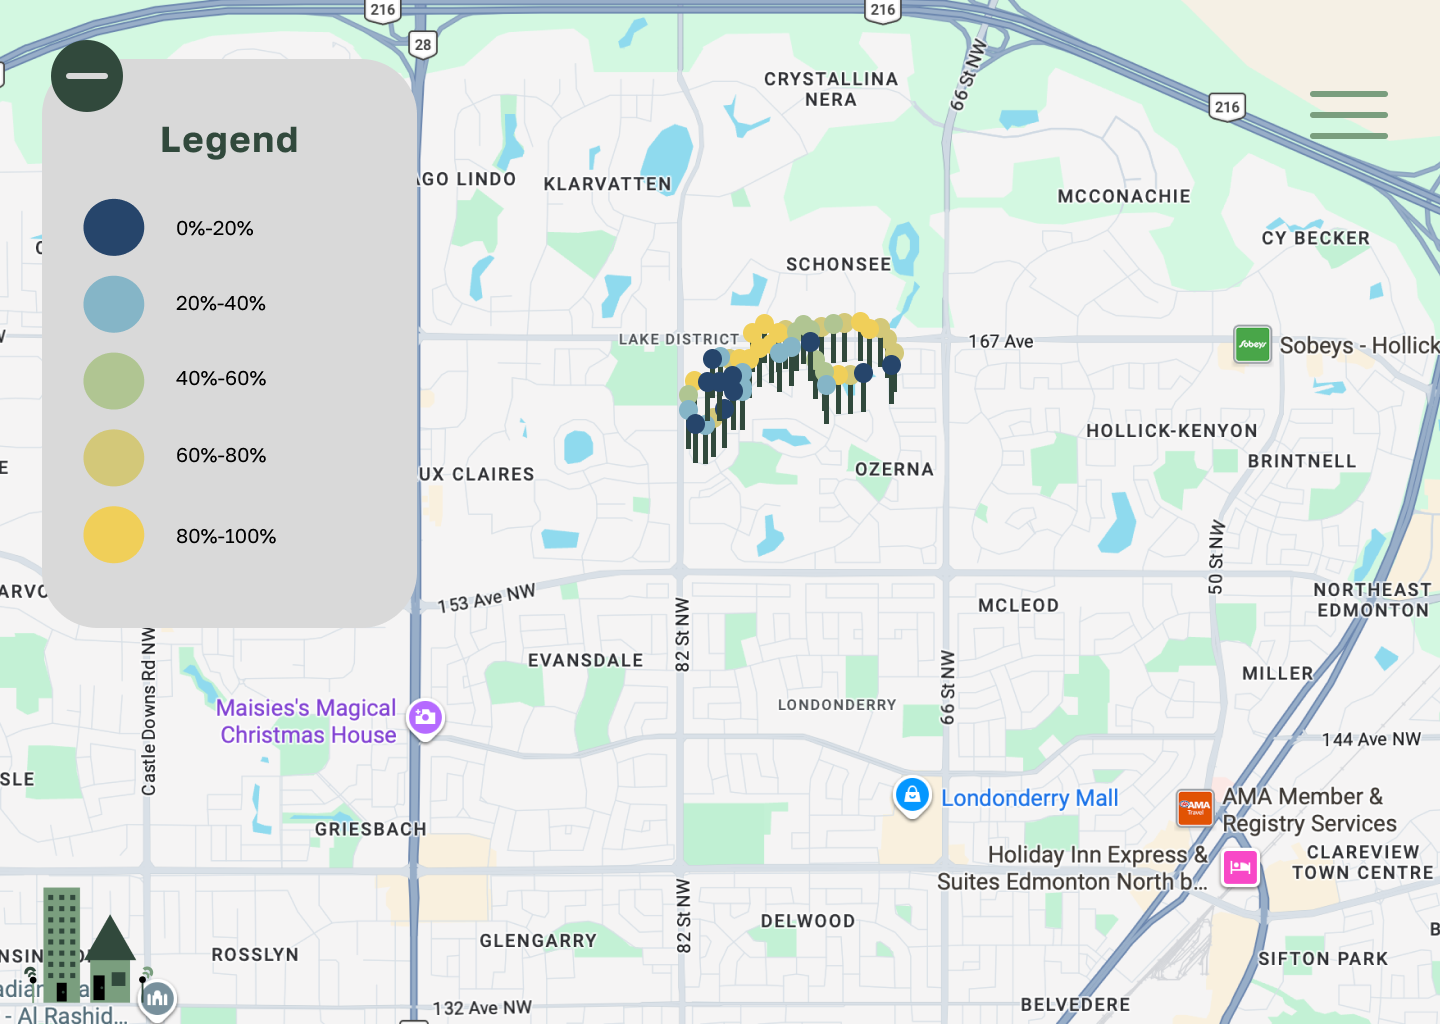The width and height of the screenshot is (1440, 1024).
Task: Open Holiday Inn Express & Suites label
Action: 1073,868
